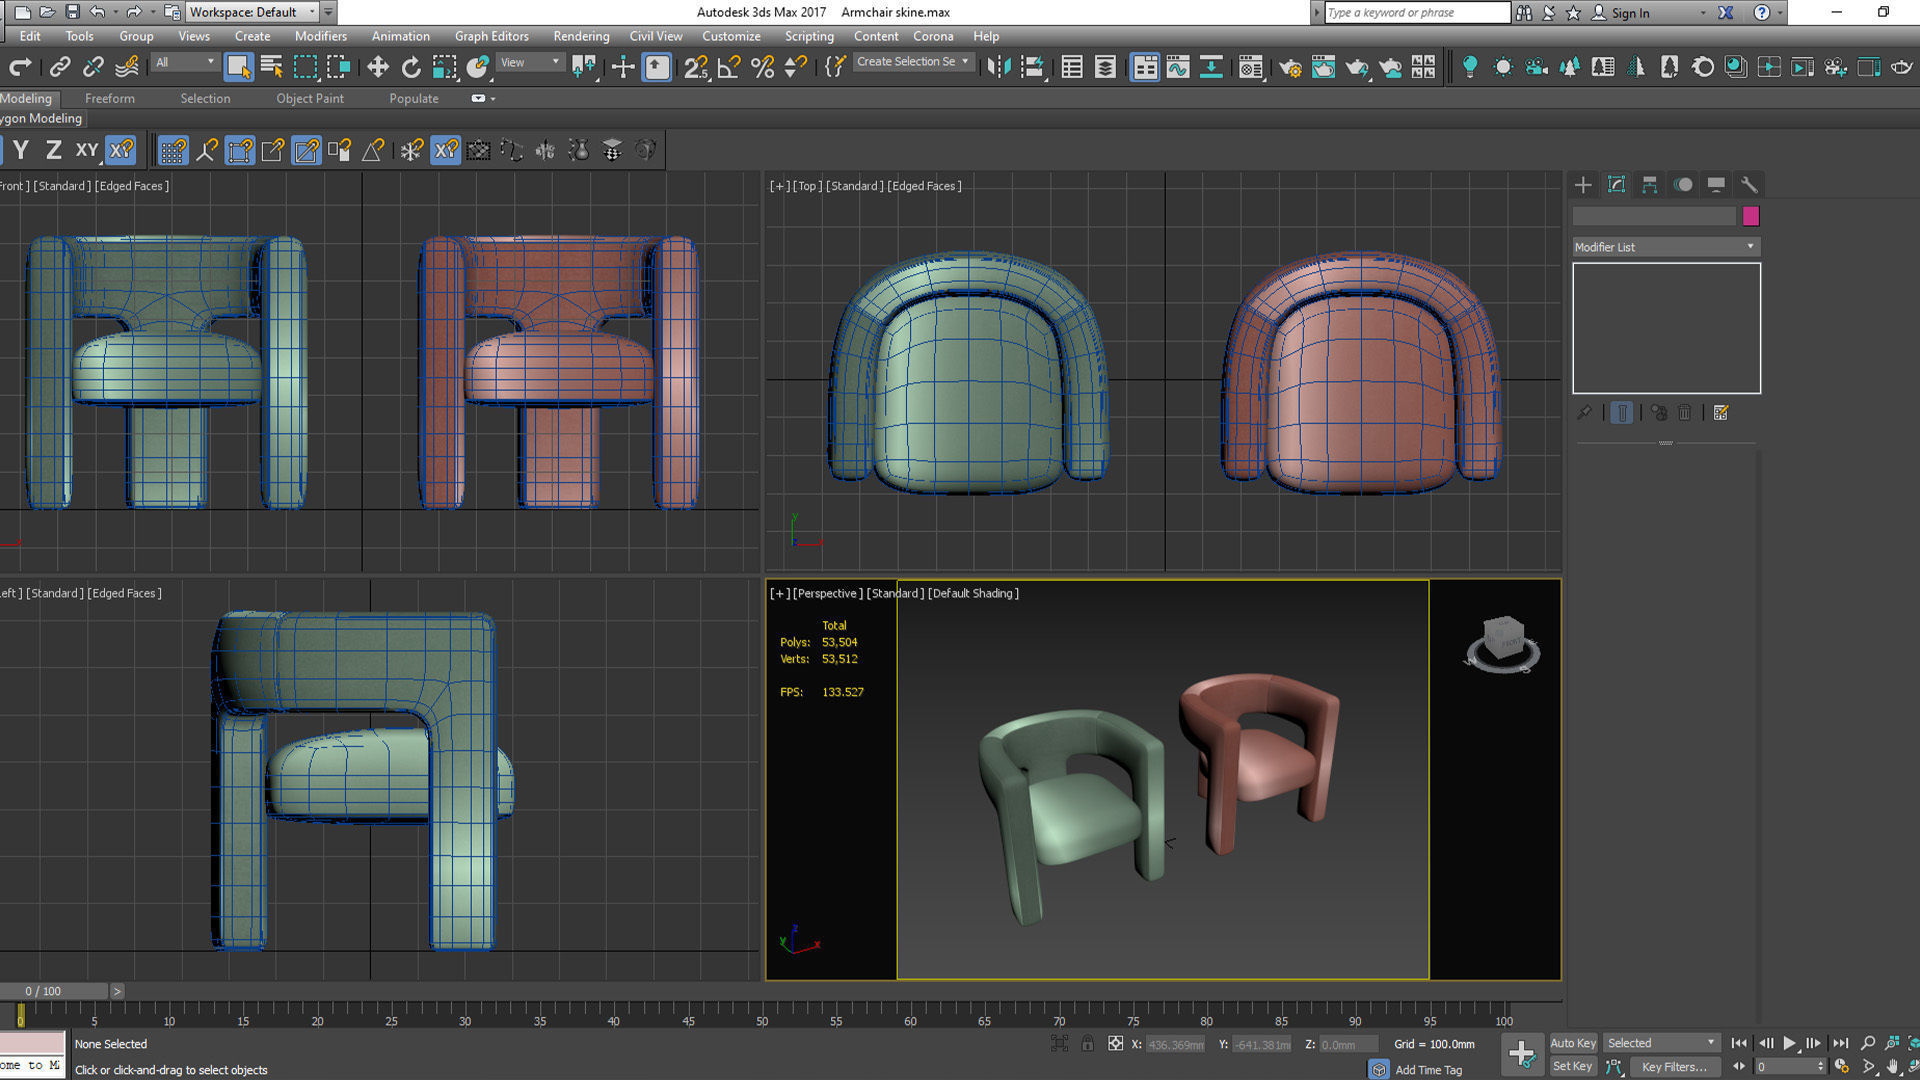Open the Rendered Frame Window teapot icon
Screen dimensions: 1920x1080
1323,67
